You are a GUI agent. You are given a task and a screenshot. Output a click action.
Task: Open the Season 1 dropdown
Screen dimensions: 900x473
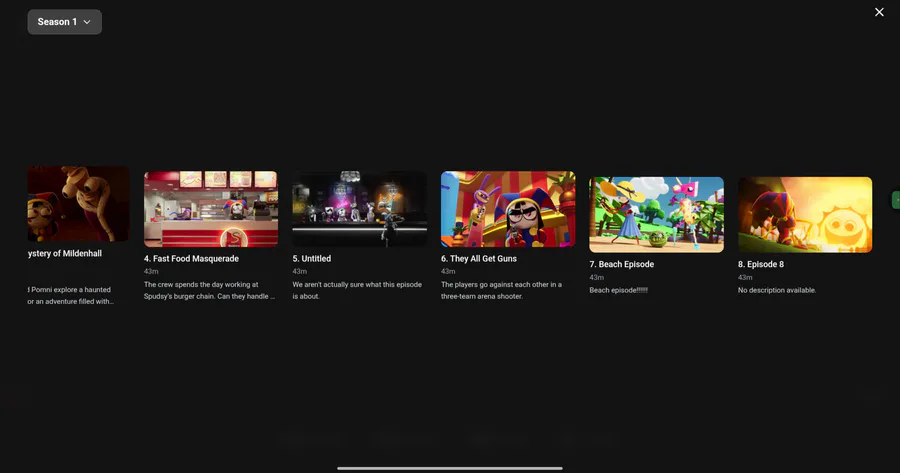coord(64,22)
